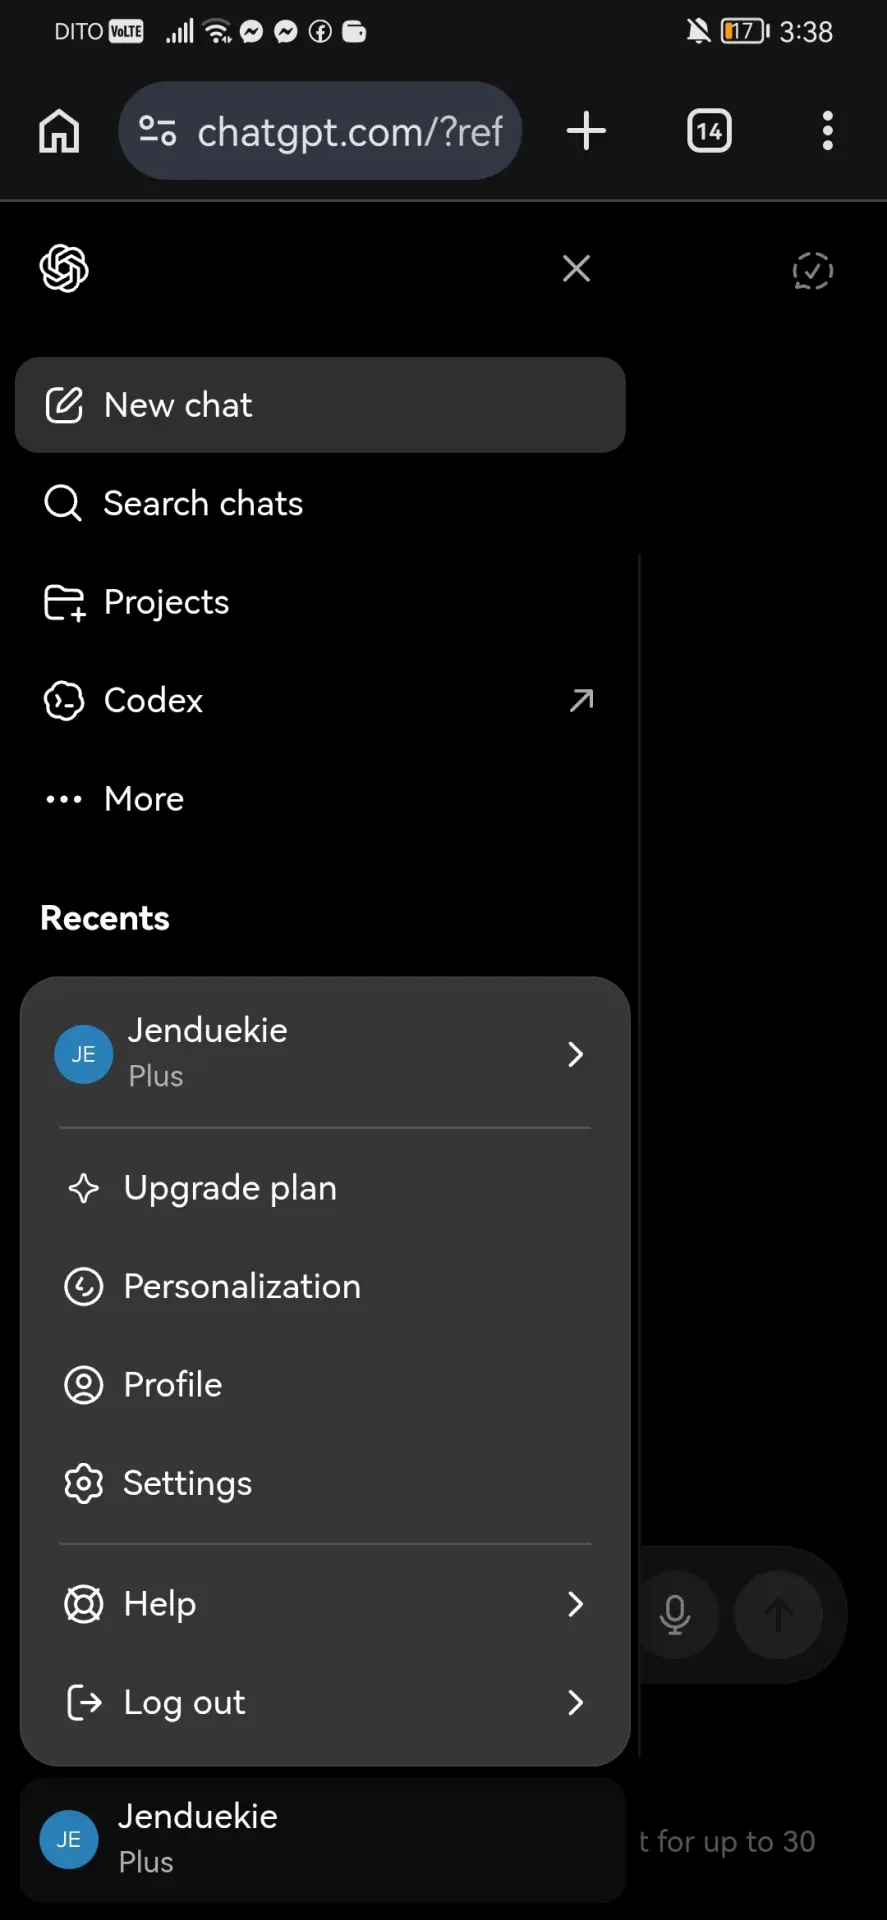Start a New chat
The height and width of the screenshot is (1920, 887).
coord(320,405)
